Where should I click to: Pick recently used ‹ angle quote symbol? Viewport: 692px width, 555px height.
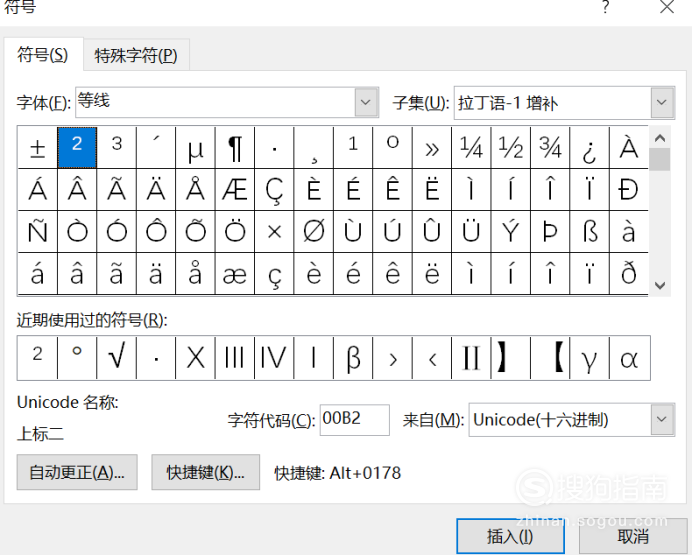coord(432,358)
